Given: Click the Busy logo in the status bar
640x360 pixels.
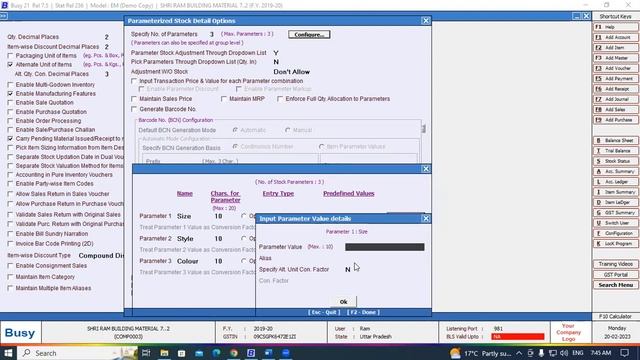Looking at the screenshot, I should tap(20, 333).
